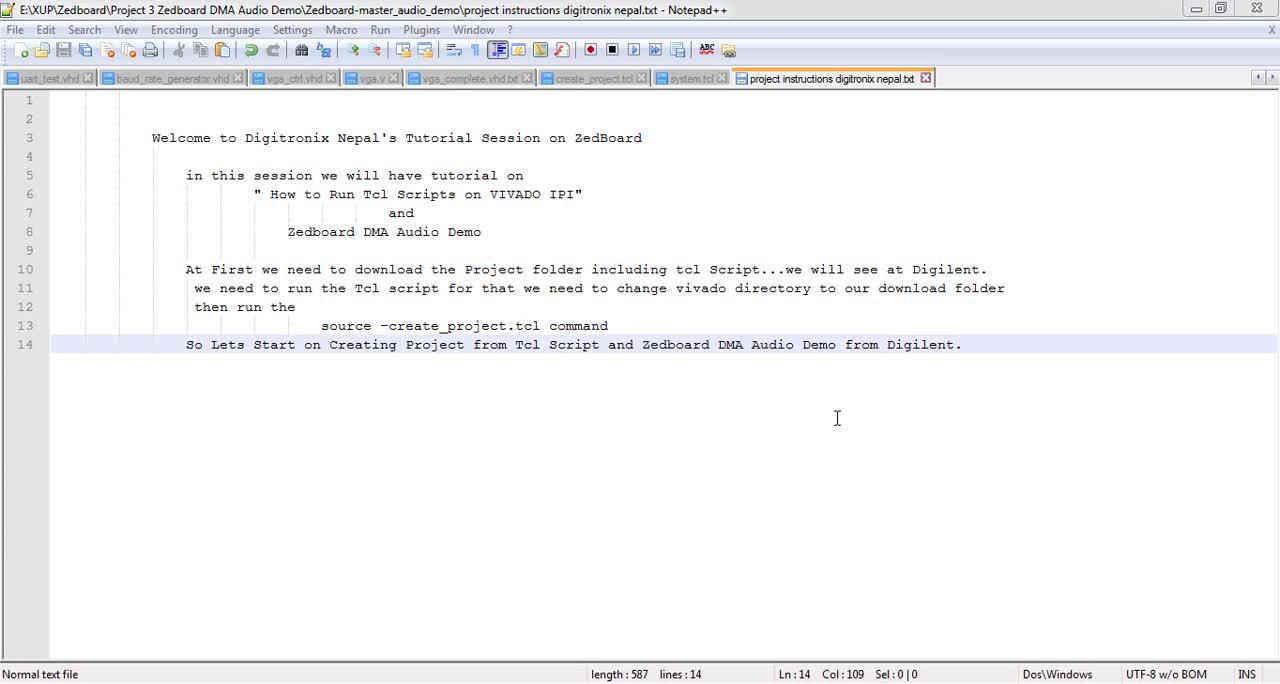Viewport: 1280px width, 684px height.
Task: Open the Language menu
Action: 235,30
